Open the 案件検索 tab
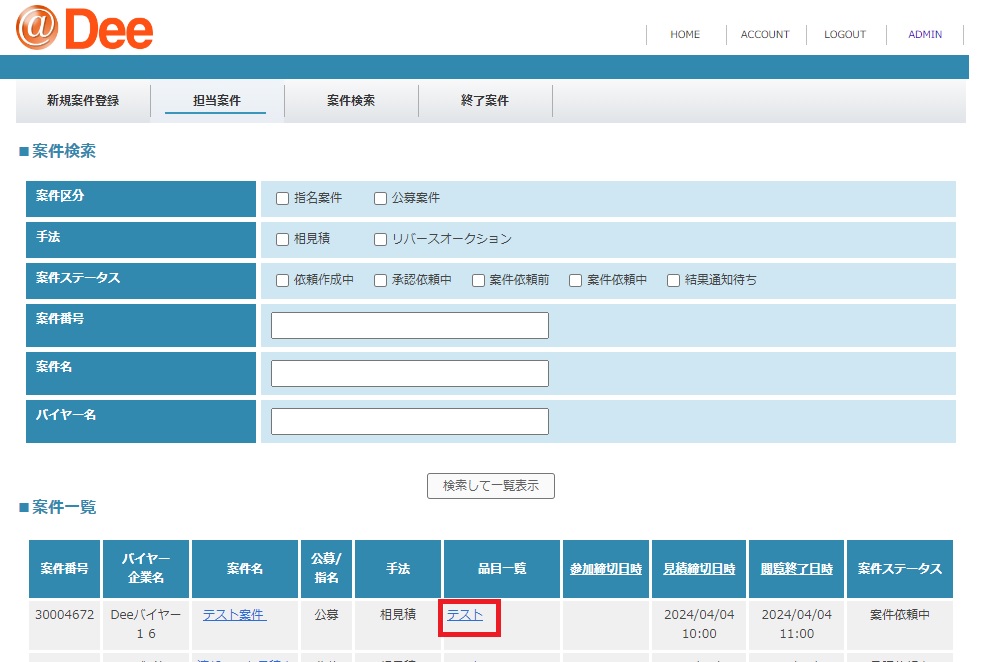The height and width of the screenshot is (662, 984). pos(351,100)
